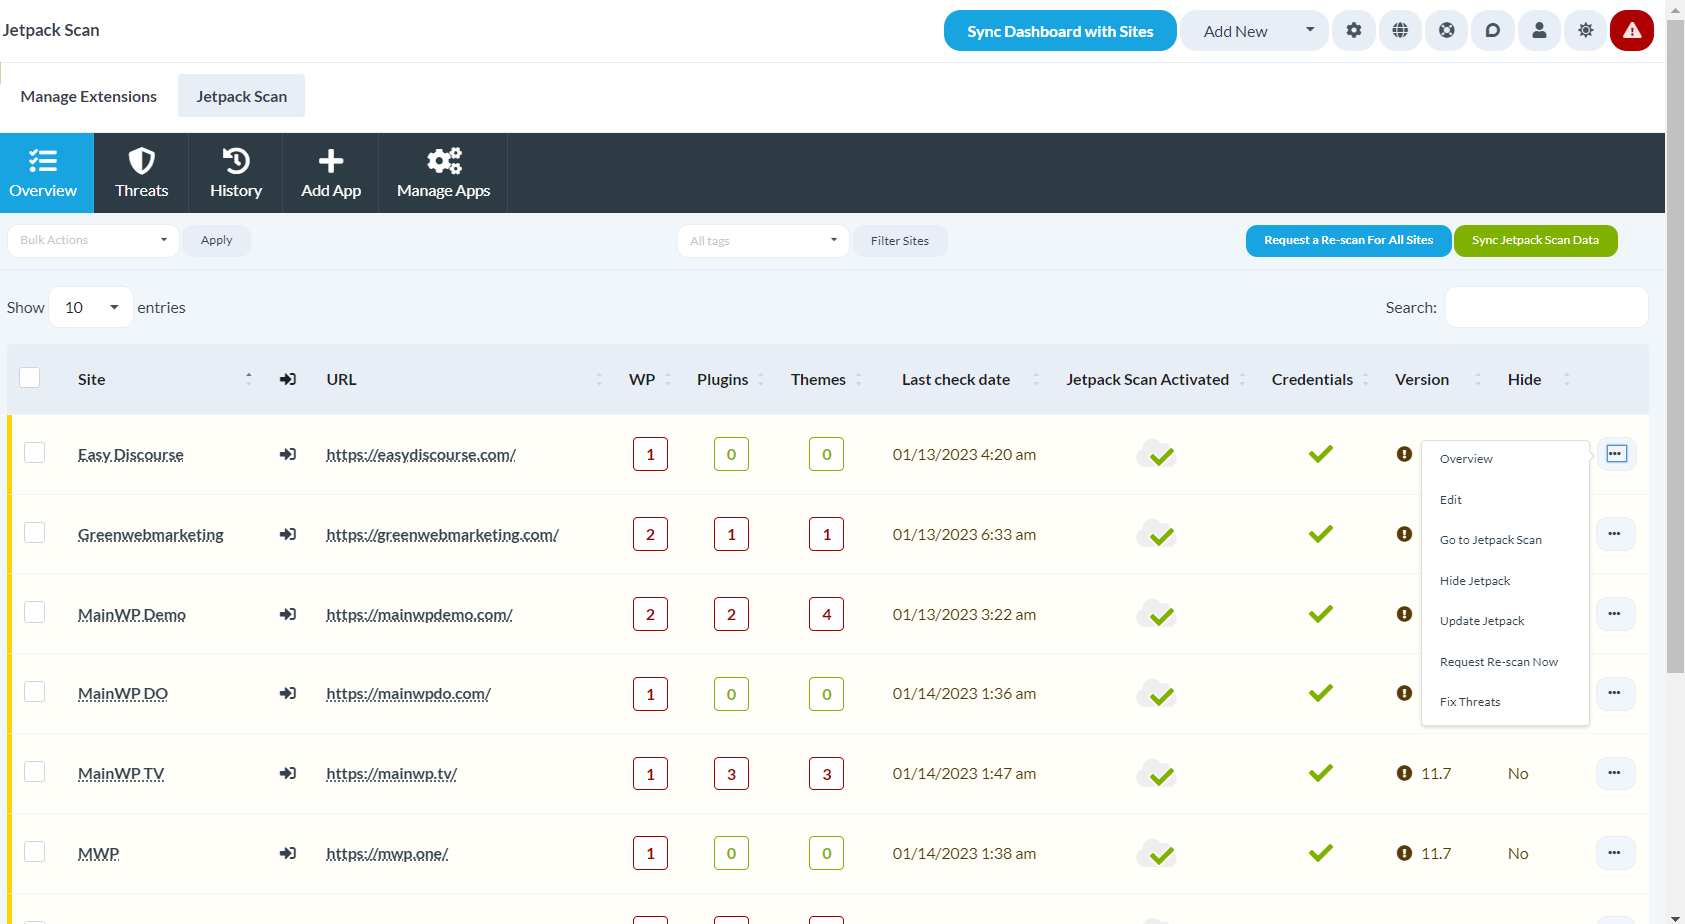
Task: Open the Overview section icon
Action: (43, 160)
